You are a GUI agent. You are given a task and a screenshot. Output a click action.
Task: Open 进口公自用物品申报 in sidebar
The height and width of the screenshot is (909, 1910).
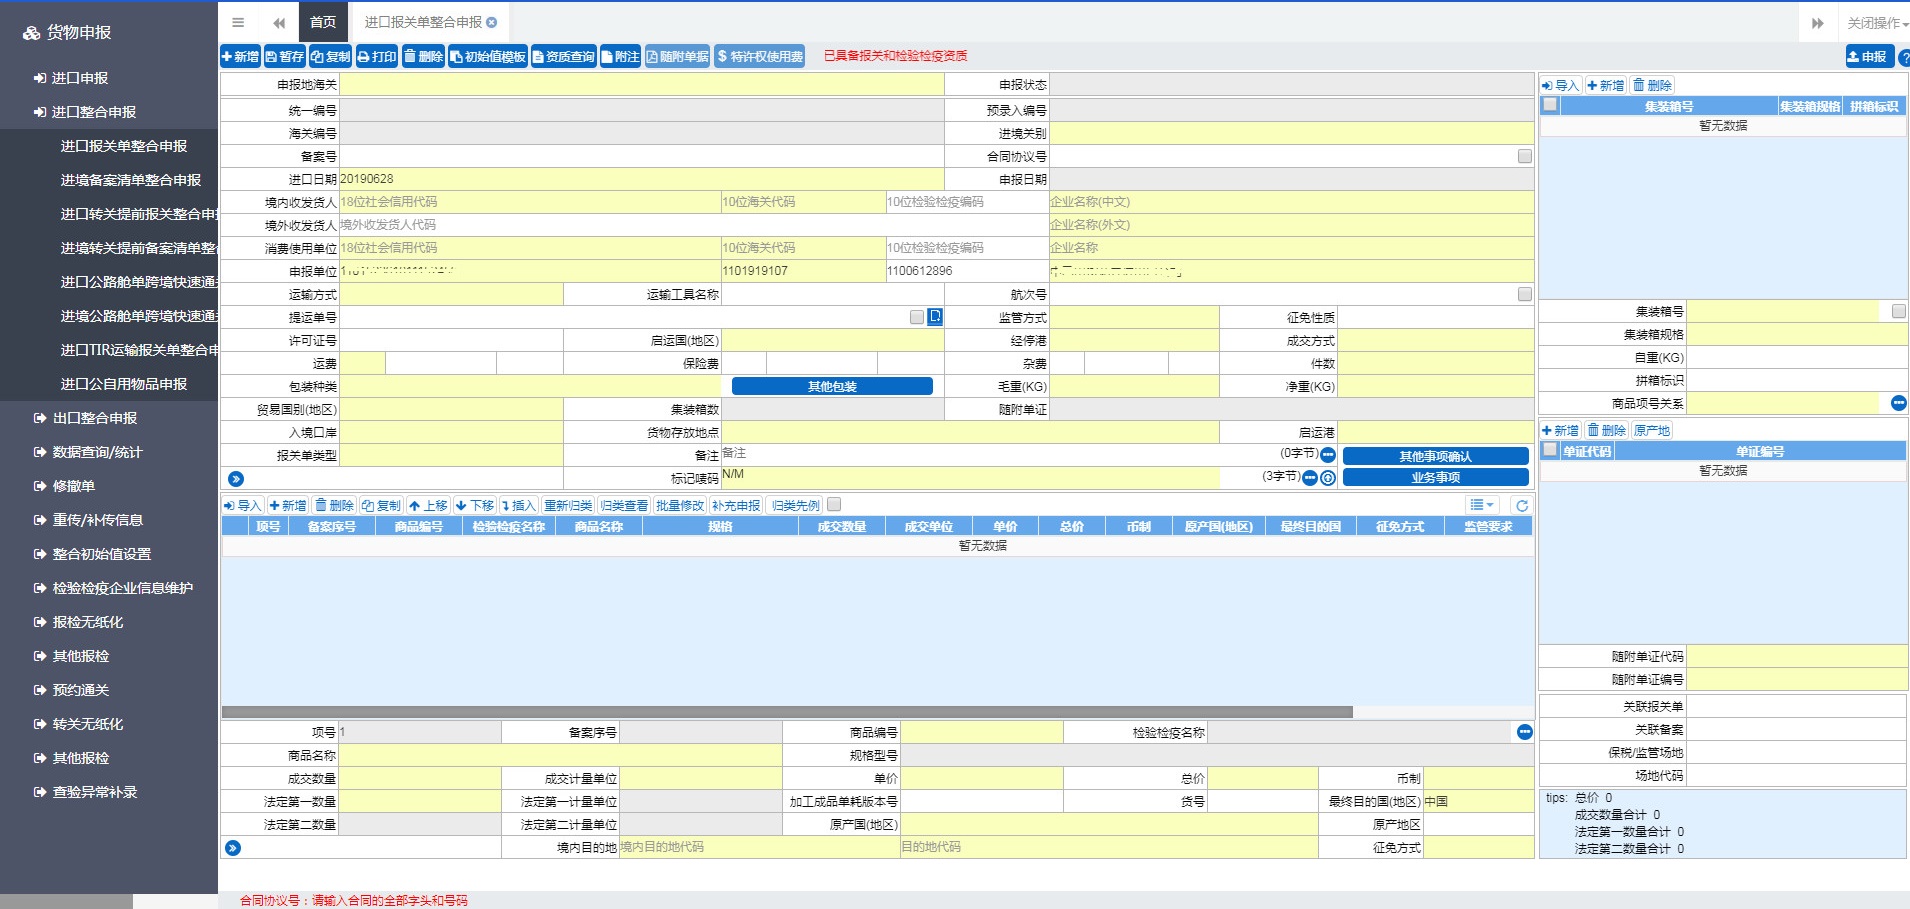(x=124, y=384)
